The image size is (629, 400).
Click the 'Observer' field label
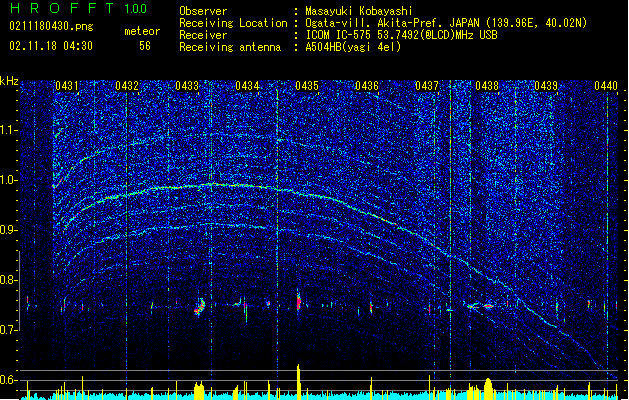[x=203, y=11]
